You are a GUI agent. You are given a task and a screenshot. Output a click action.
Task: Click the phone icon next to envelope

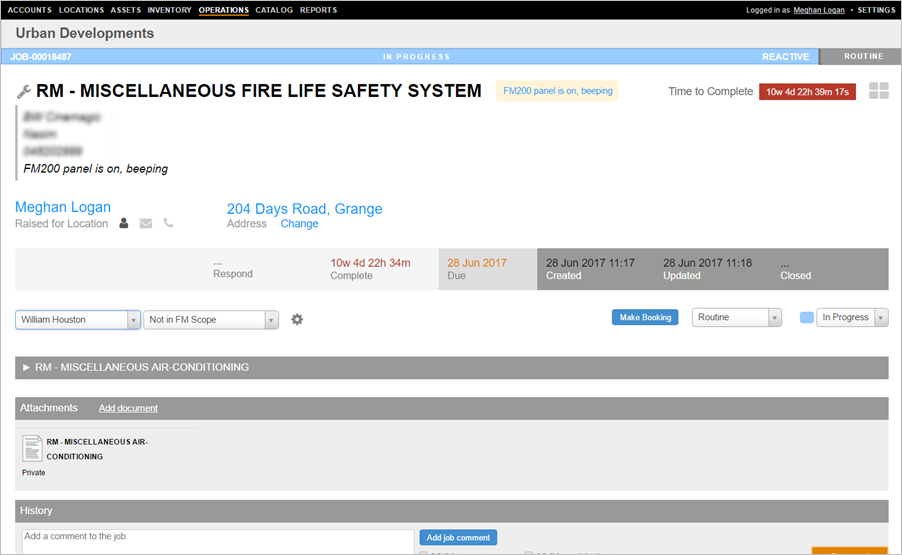pos(168,224)
